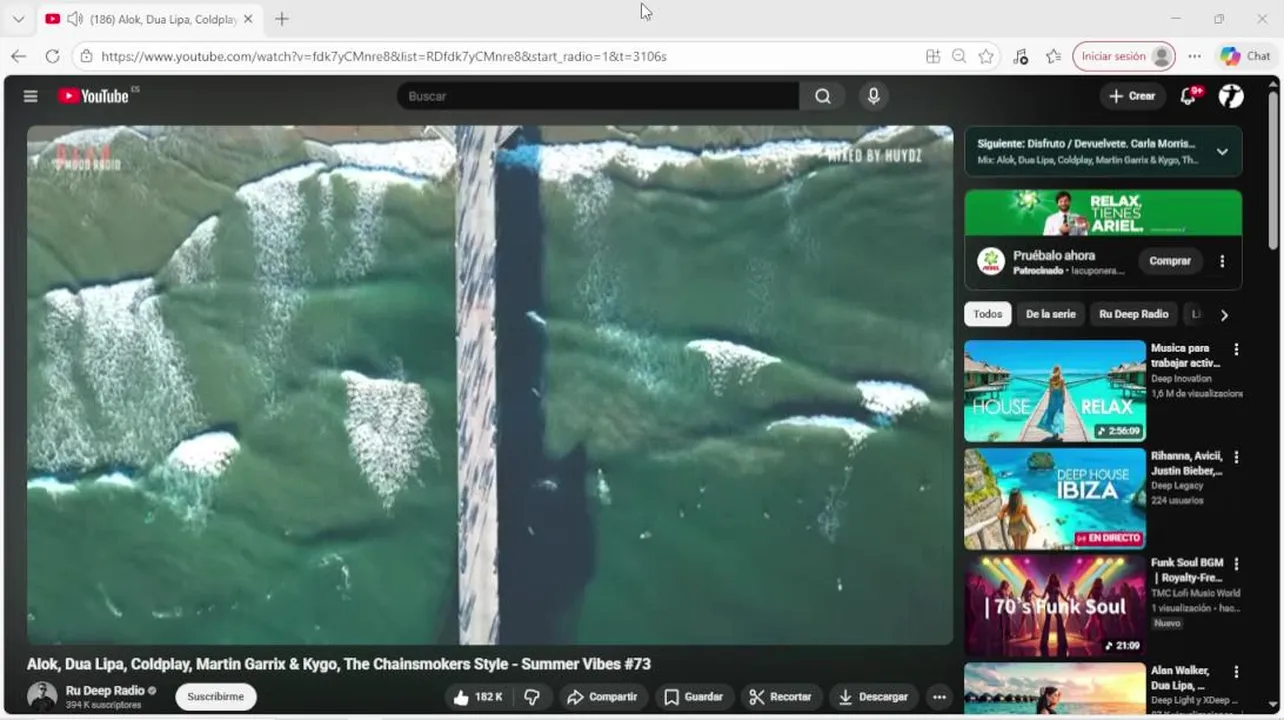The image size is (1284, 720).
Task: Open options for Funk Soul BGM video
Action: 1236,564
